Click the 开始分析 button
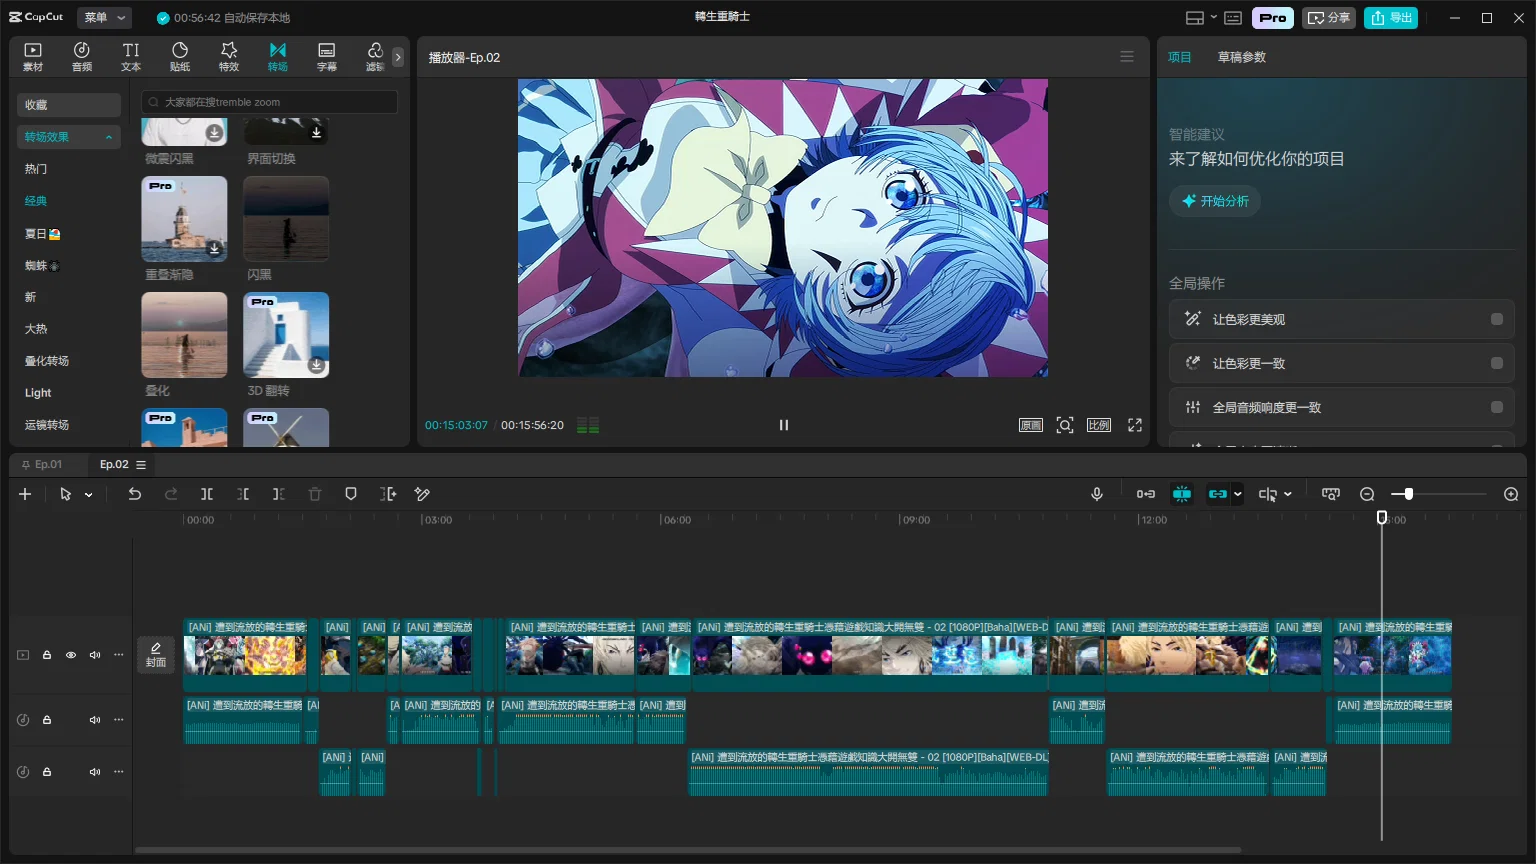 (1215, 201)
